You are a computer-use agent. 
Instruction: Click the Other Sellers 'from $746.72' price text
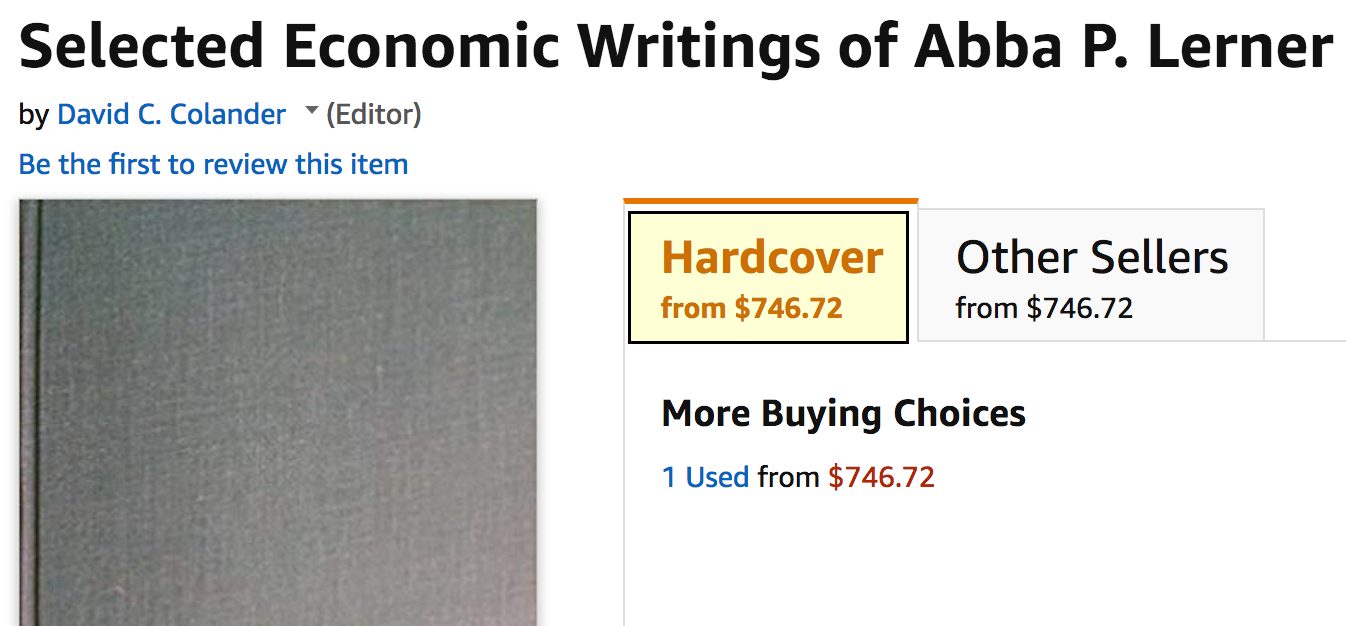pos(1044,308)
